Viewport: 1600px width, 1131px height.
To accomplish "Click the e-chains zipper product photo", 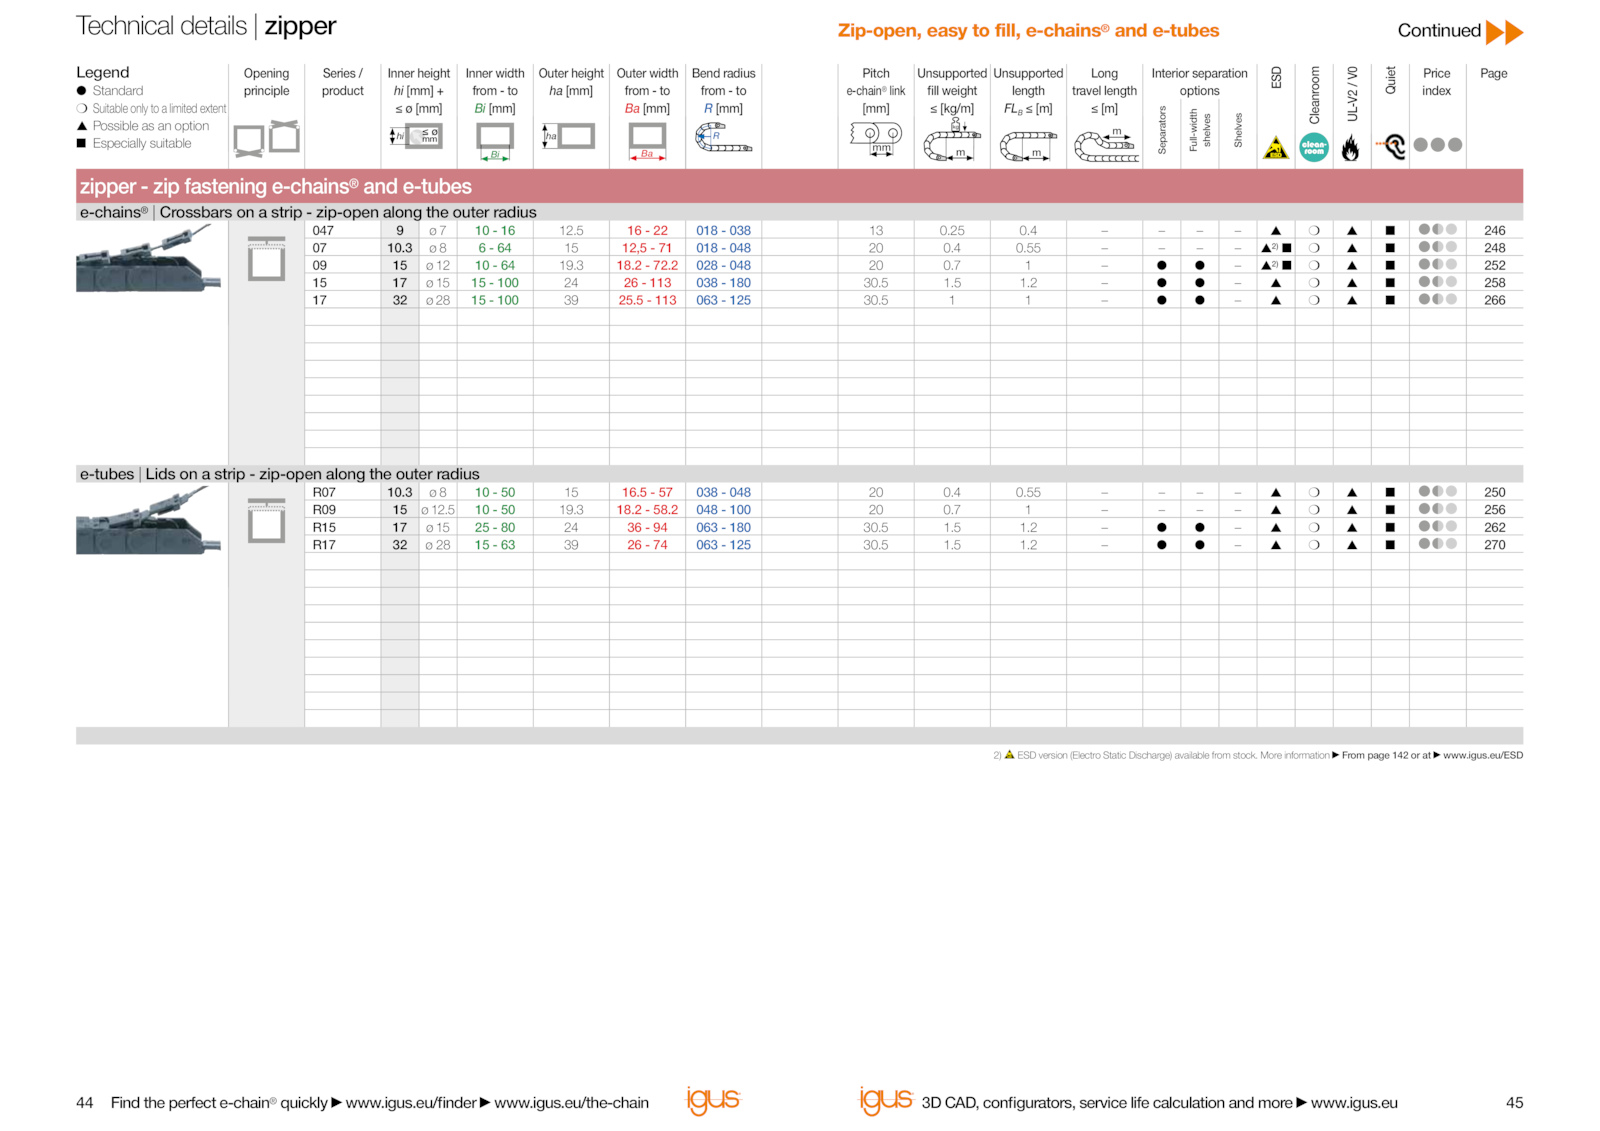I will 149,258.
